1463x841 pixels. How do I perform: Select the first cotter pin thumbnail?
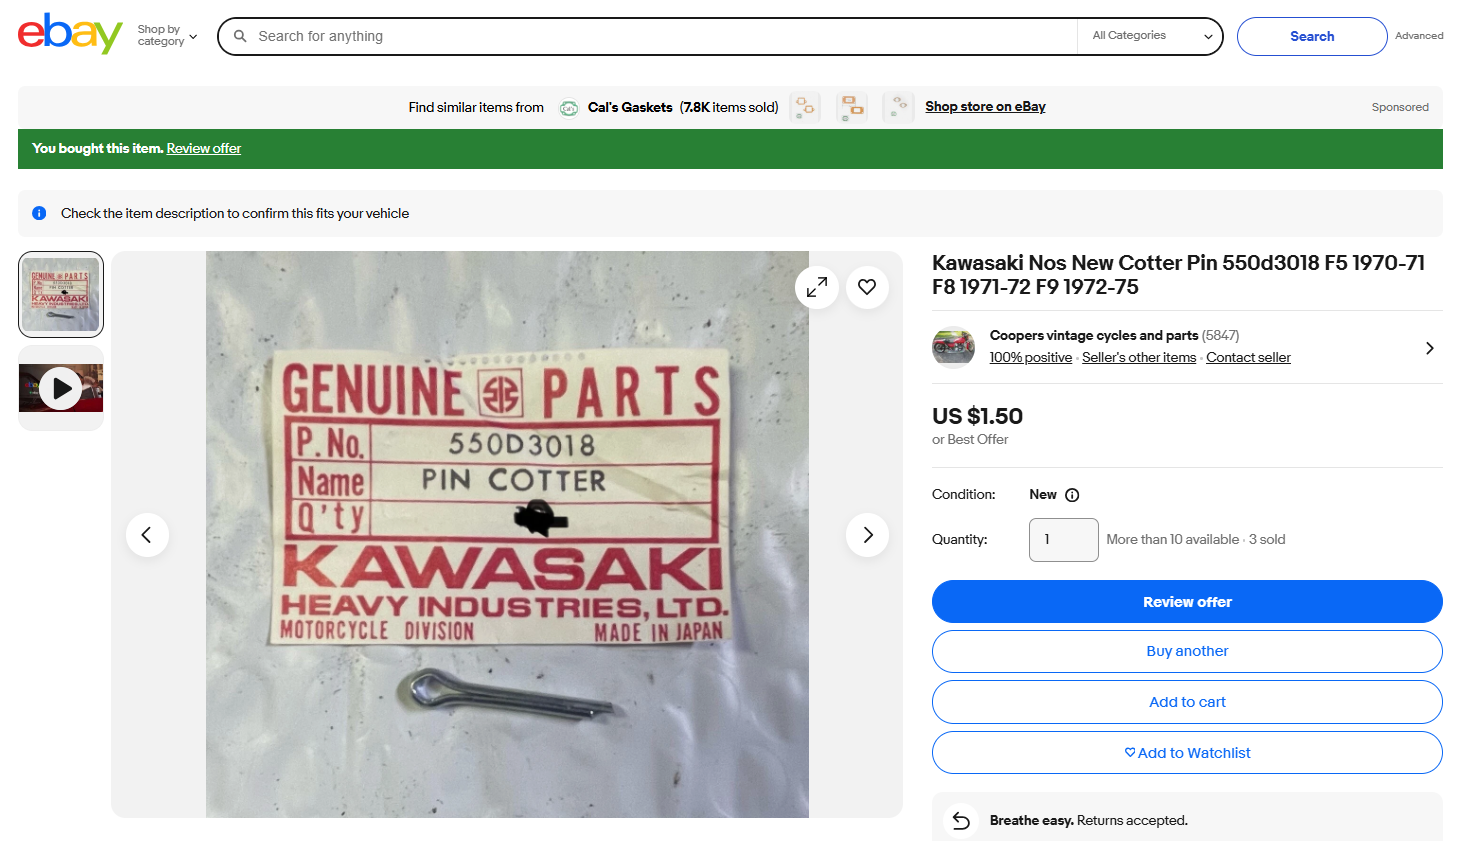tap(61, 295)
